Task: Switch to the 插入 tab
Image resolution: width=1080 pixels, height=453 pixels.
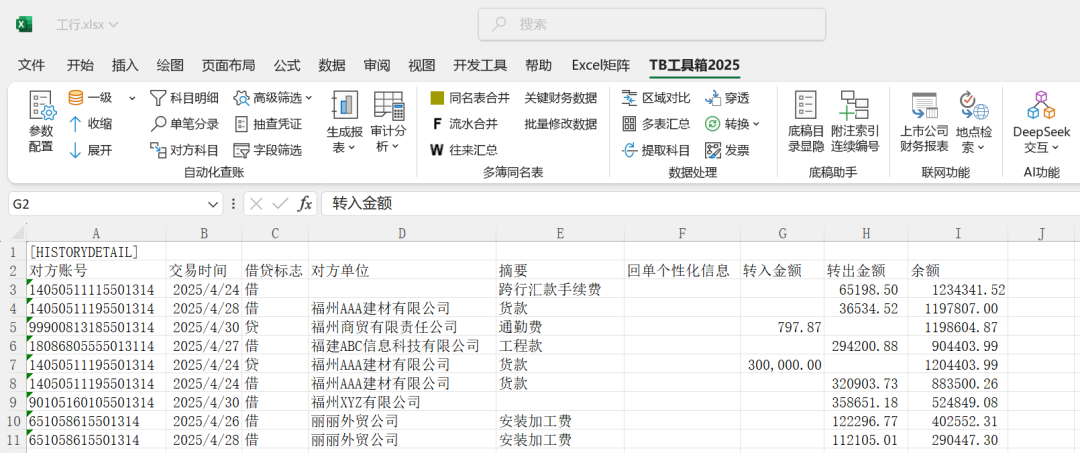Action: click(x=125, y=65)
